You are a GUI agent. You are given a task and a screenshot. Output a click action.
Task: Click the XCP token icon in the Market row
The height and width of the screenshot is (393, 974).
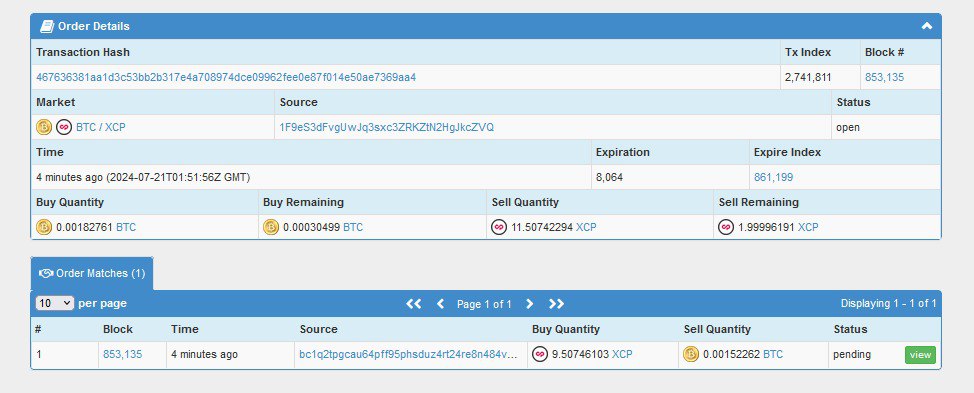coord(64,127)
